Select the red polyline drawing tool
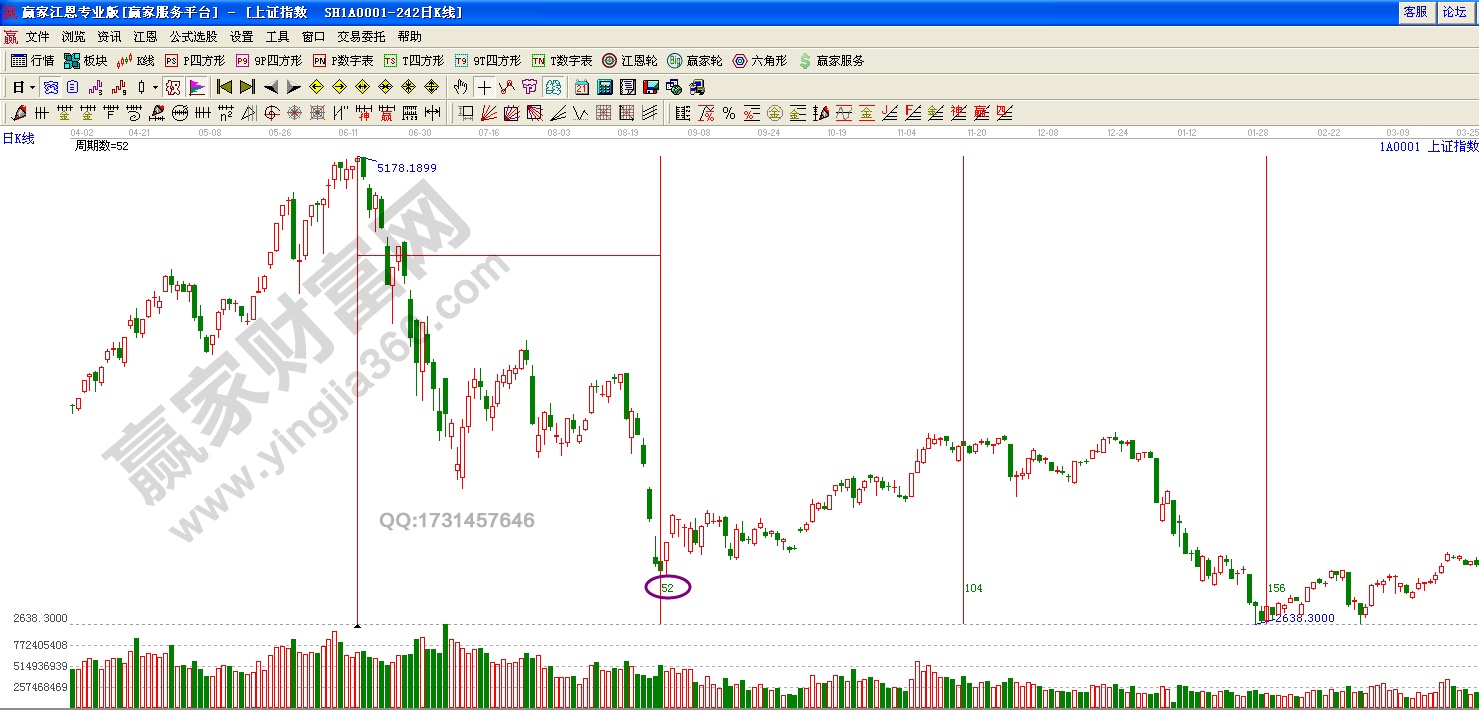1479x713 pixels. click(x=507, y=87)
